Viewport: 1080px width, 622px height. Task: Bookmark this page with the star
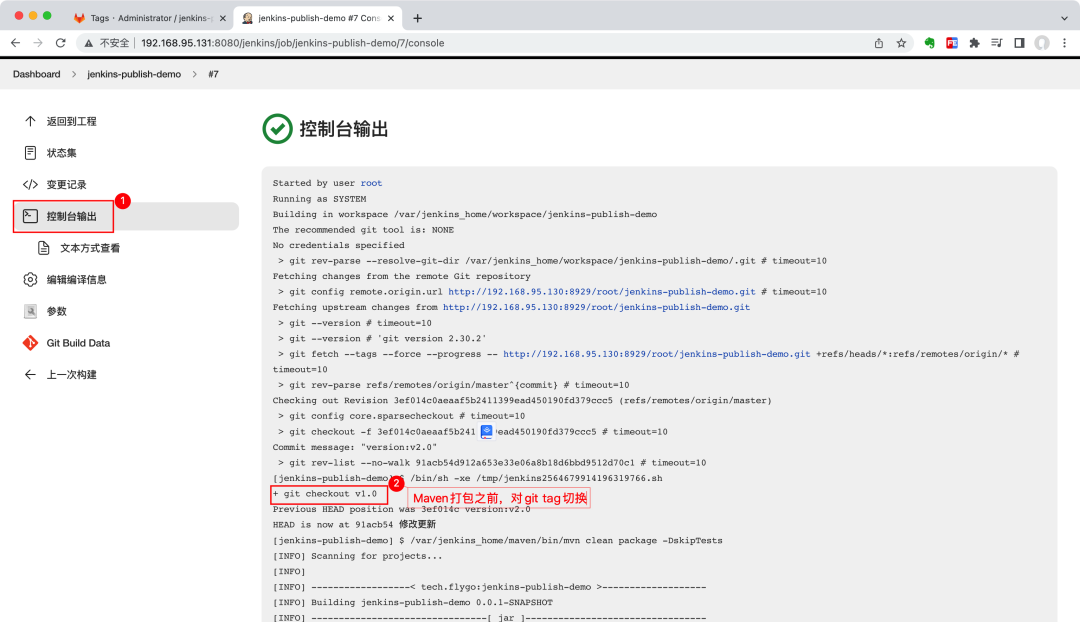click(x=901, y=43)
